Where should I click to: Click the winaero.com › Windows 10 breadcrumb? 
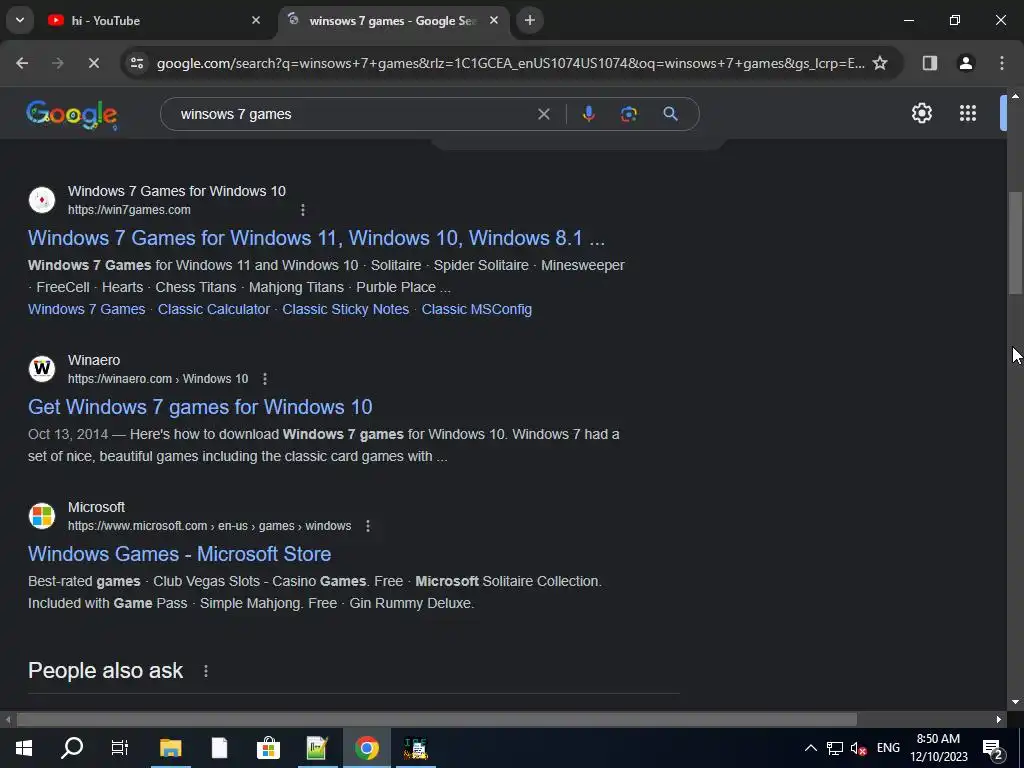(x=158, y=379)
